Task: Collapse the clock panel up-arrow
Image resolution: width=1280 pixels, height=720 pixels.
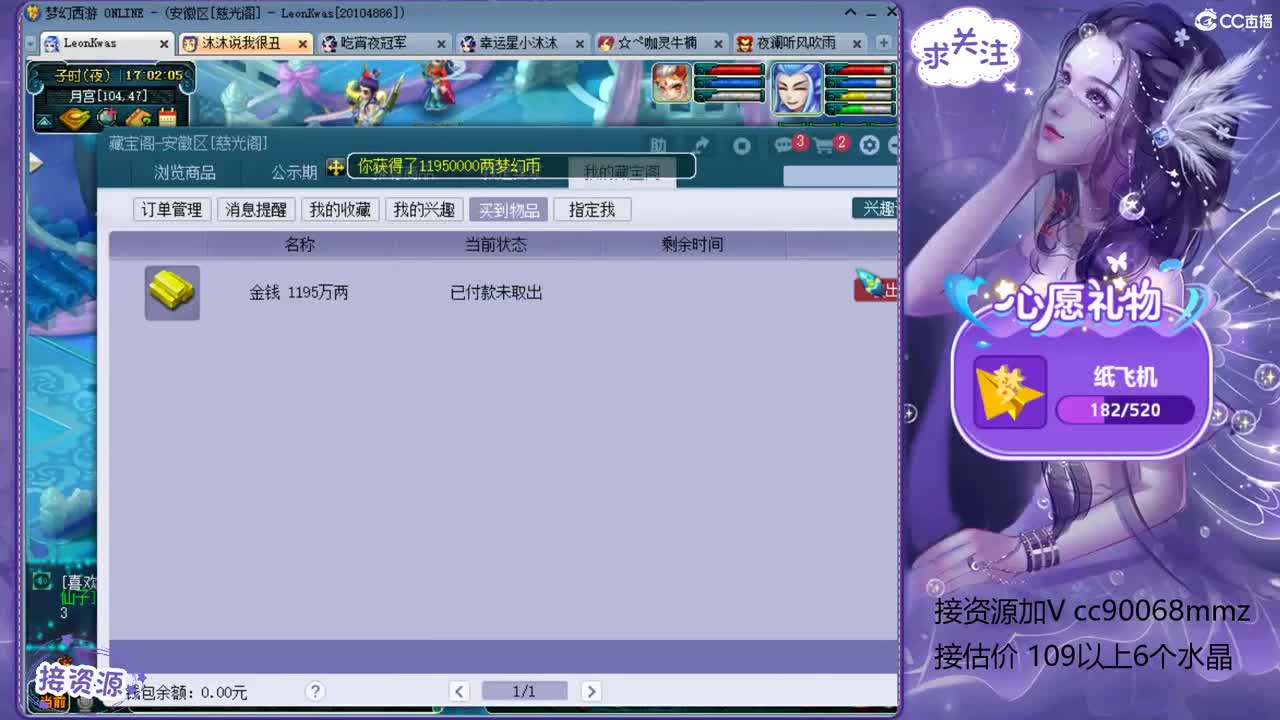Action: [44, 121]
